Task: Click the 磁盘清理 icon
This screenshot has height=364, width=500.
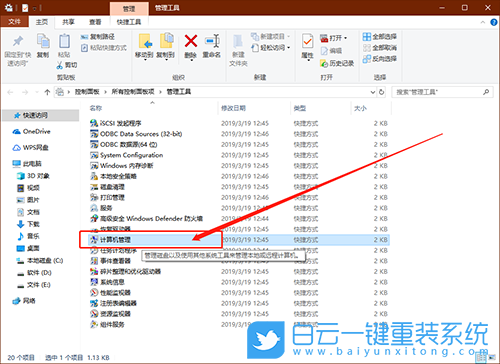Action: [94, 187]
